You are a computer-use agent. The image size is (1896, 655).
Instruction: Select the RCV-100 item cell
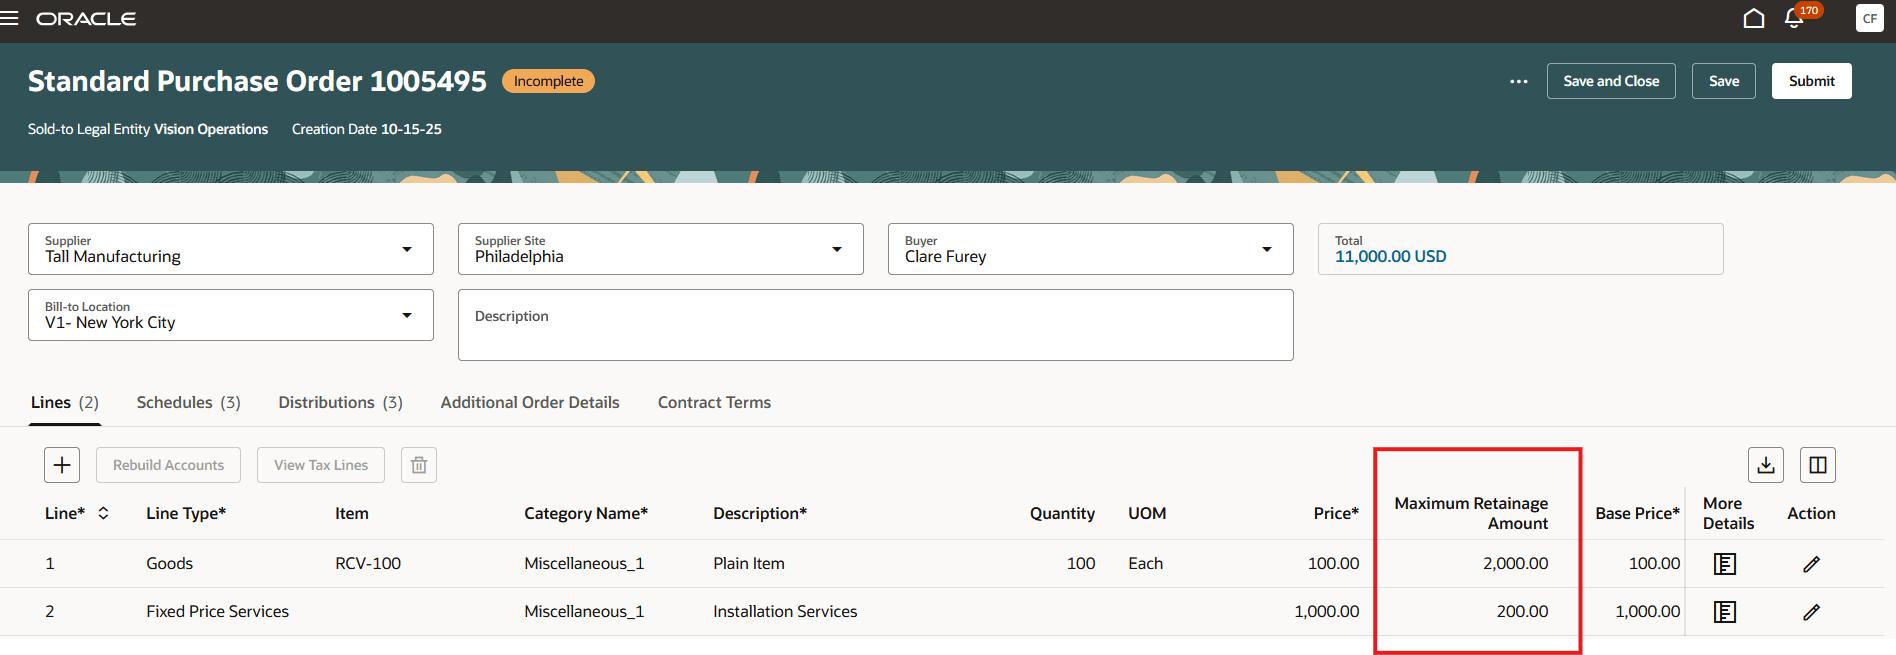pos(368,563)
